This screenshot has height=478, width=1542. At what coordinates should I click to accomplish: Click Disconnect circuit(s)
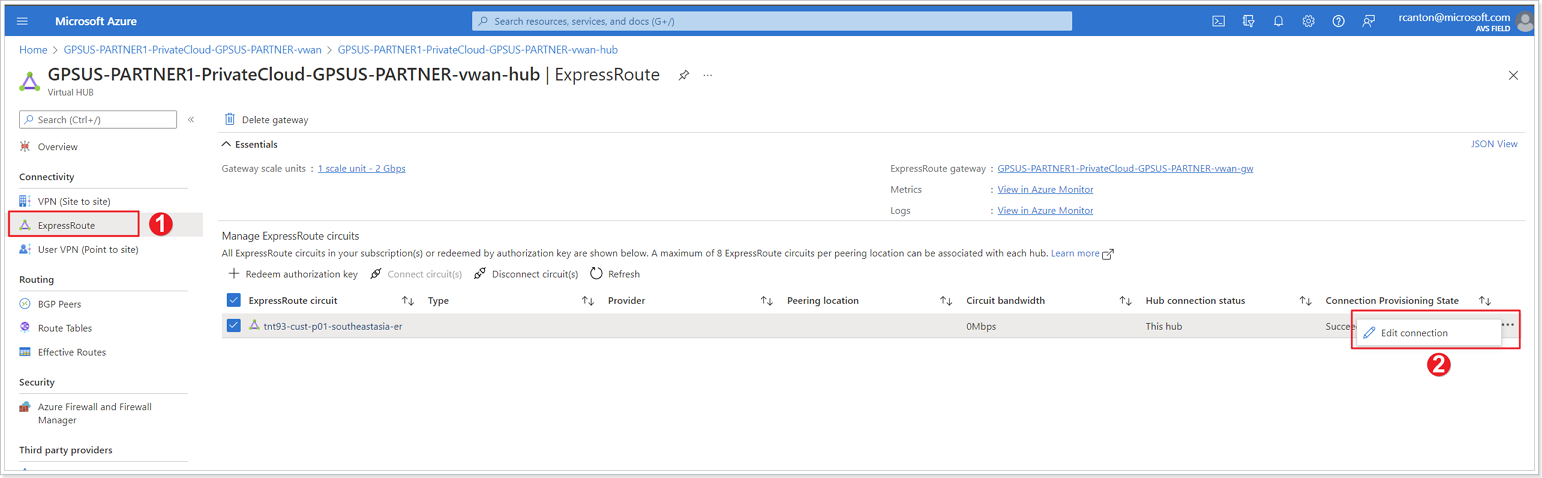pyautogui.click(x=526, y=274)
